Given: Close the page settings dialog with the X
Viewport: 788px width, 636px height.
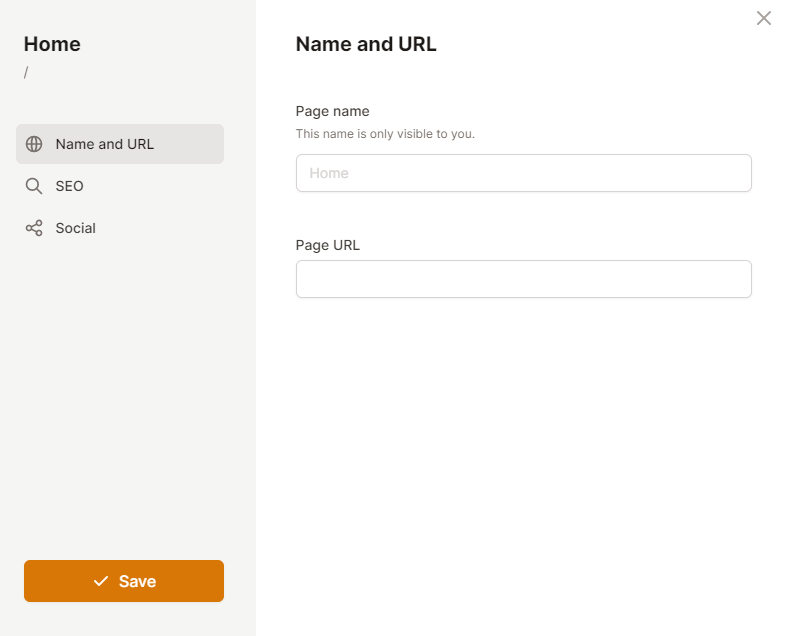Looking at the screenshot, I should pos(764,18).
